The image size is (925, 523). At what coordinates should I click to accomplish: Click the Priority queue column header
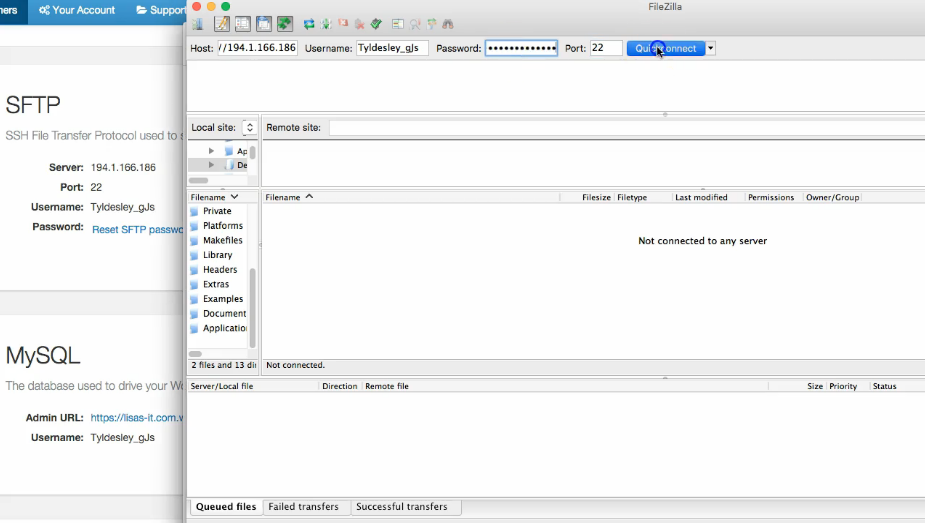click(847, 386)
